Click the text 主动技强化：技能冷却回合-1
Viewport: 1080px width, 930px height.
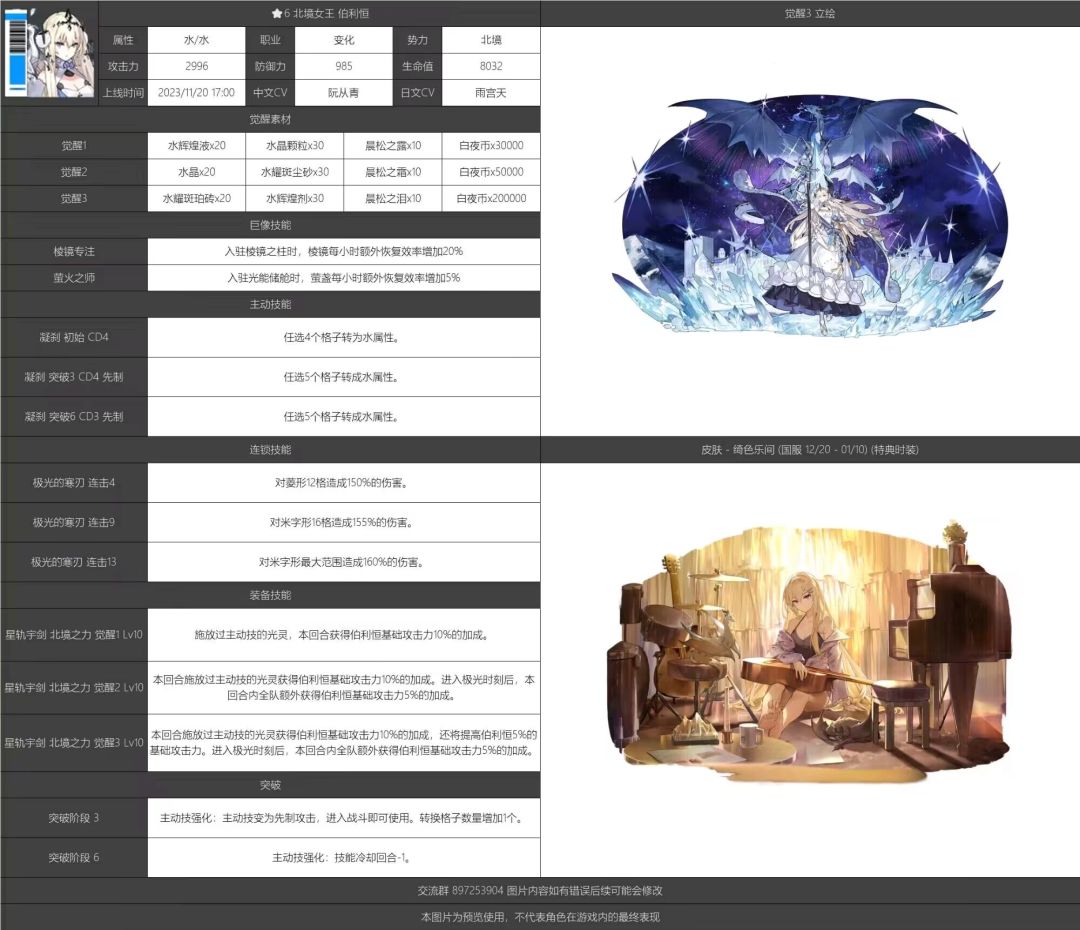pyautogui.click(x=342, y=857)
